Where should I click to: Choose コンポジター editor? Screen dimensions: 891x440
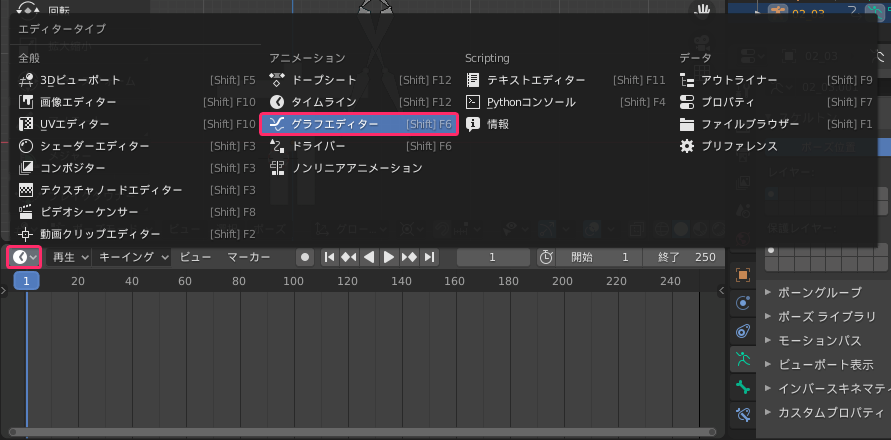137,168
